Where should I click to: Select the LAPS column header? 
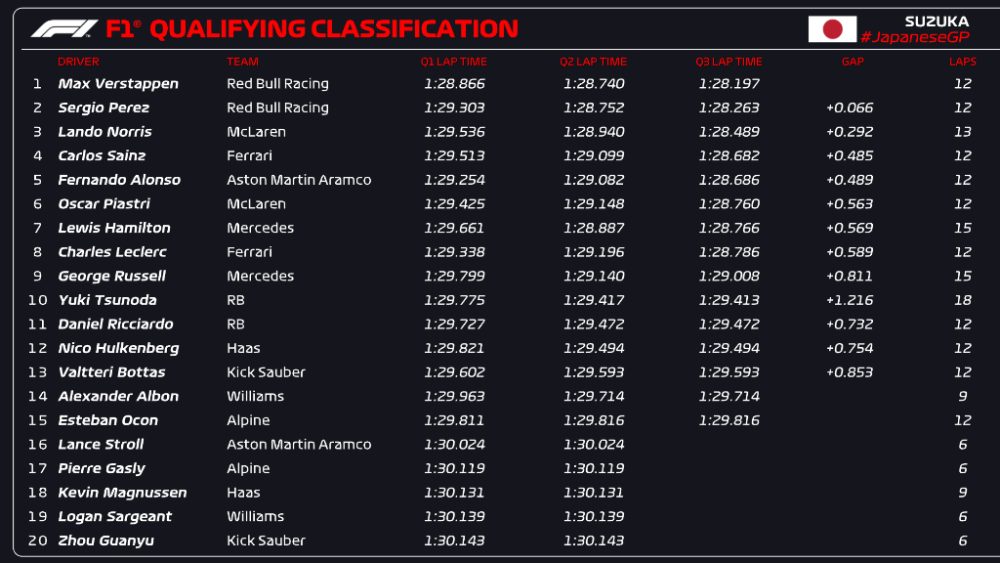pyautogui.click(x=963, y=62)
